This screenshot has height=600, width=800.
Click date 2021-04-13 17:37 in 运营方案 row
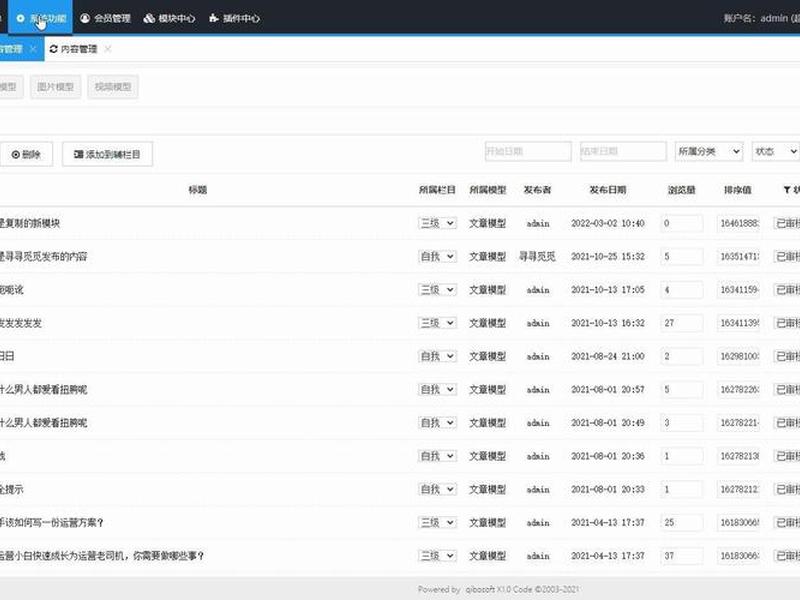[x=608, y=522]
